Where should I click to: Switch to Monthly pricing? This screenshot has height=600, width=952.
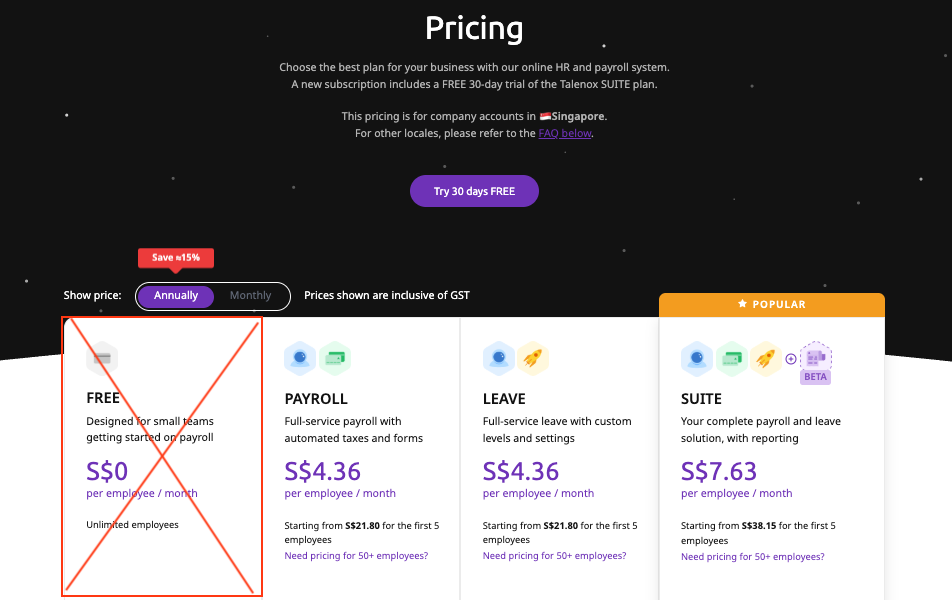pyautogui.click(x=249, y=295)
